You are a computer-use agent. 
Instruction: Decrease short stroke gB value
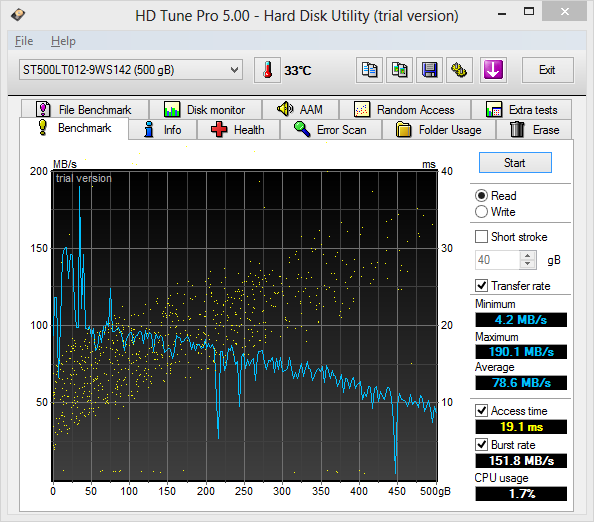528,264
